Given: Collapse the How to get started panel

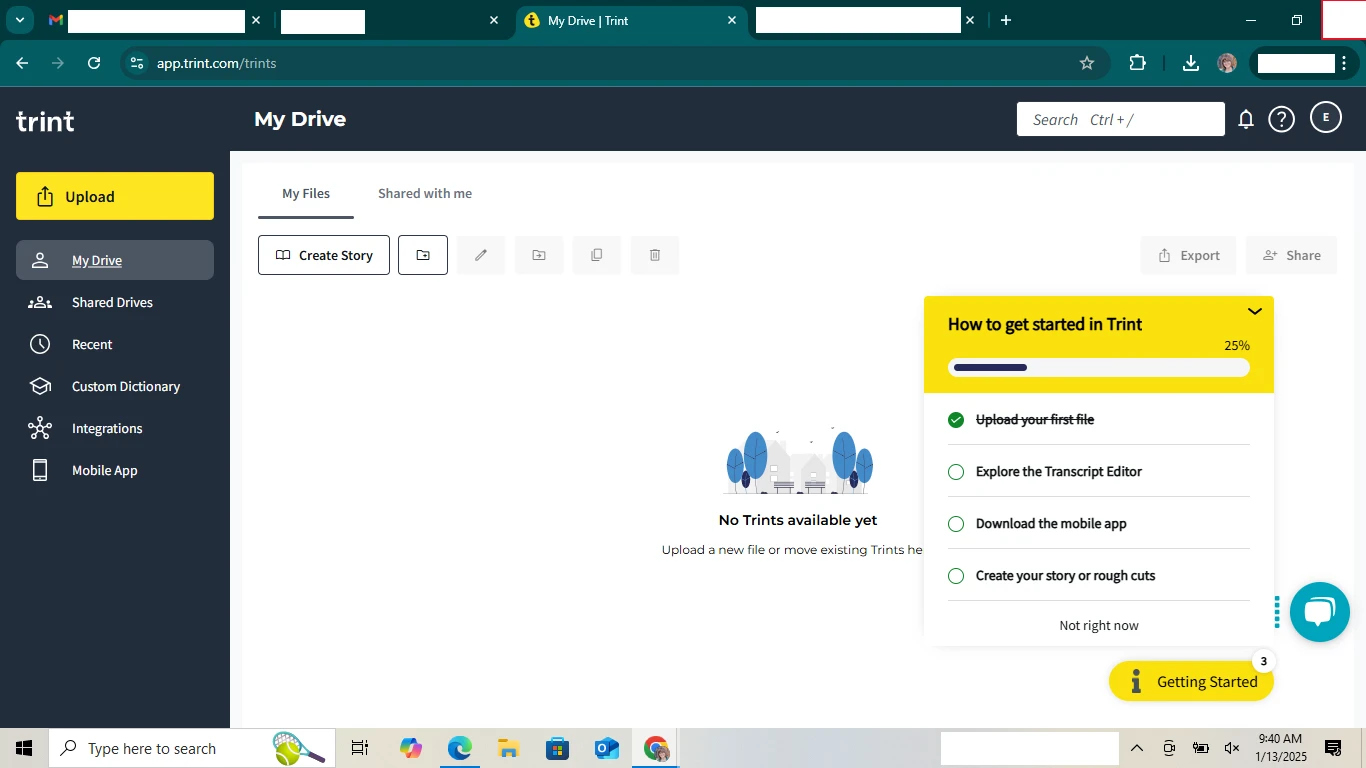Looking at the screenshot, I should point(1255,312).
